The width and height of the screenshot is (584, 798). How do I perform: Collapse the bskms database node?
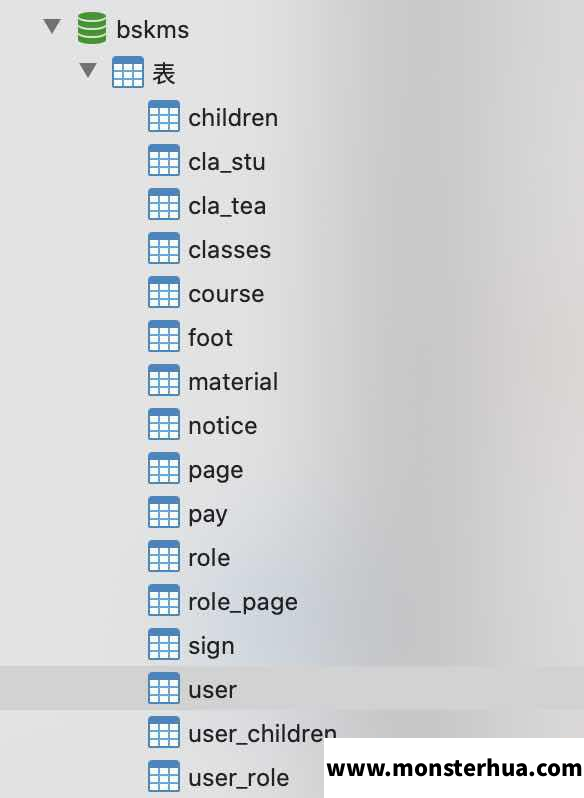[x=52, y=26]
